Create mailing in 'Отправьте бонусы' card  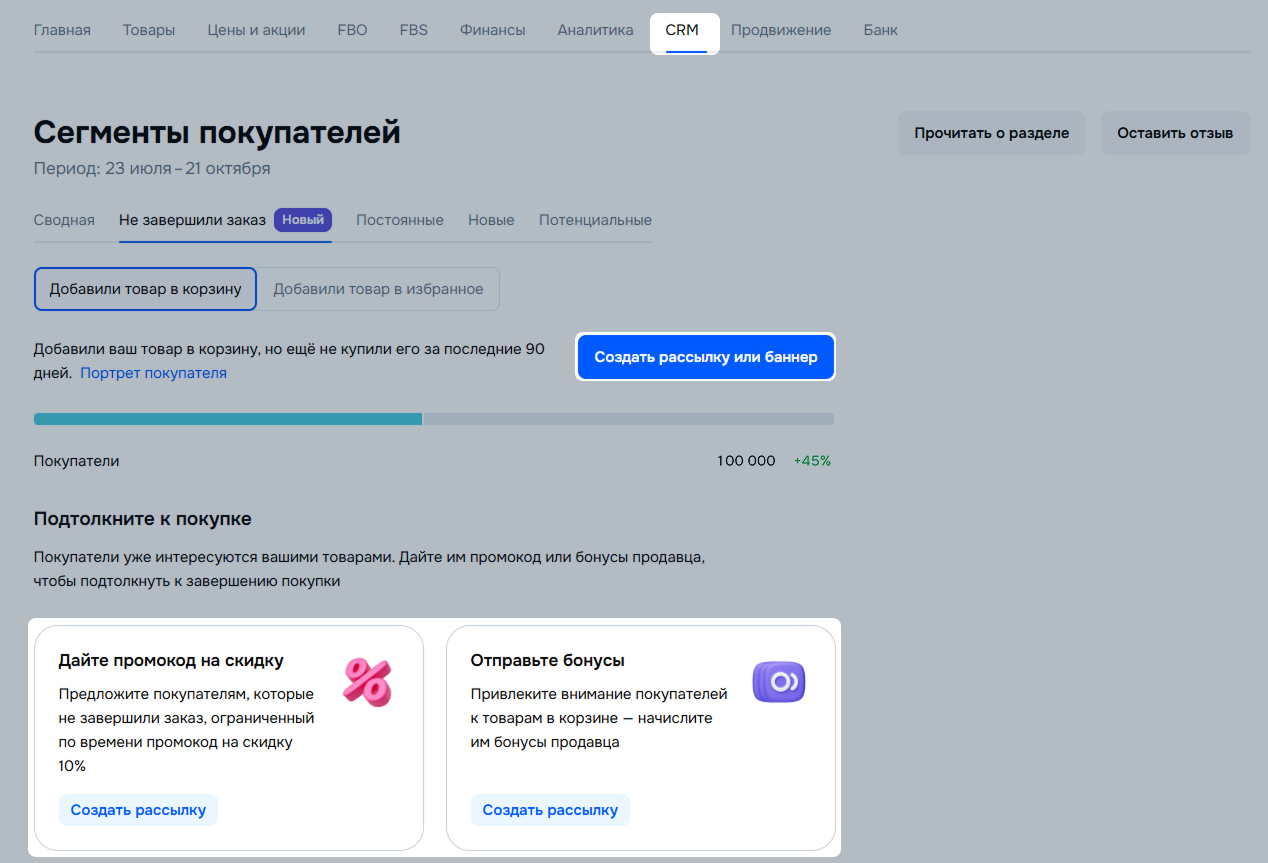point(550,810)
